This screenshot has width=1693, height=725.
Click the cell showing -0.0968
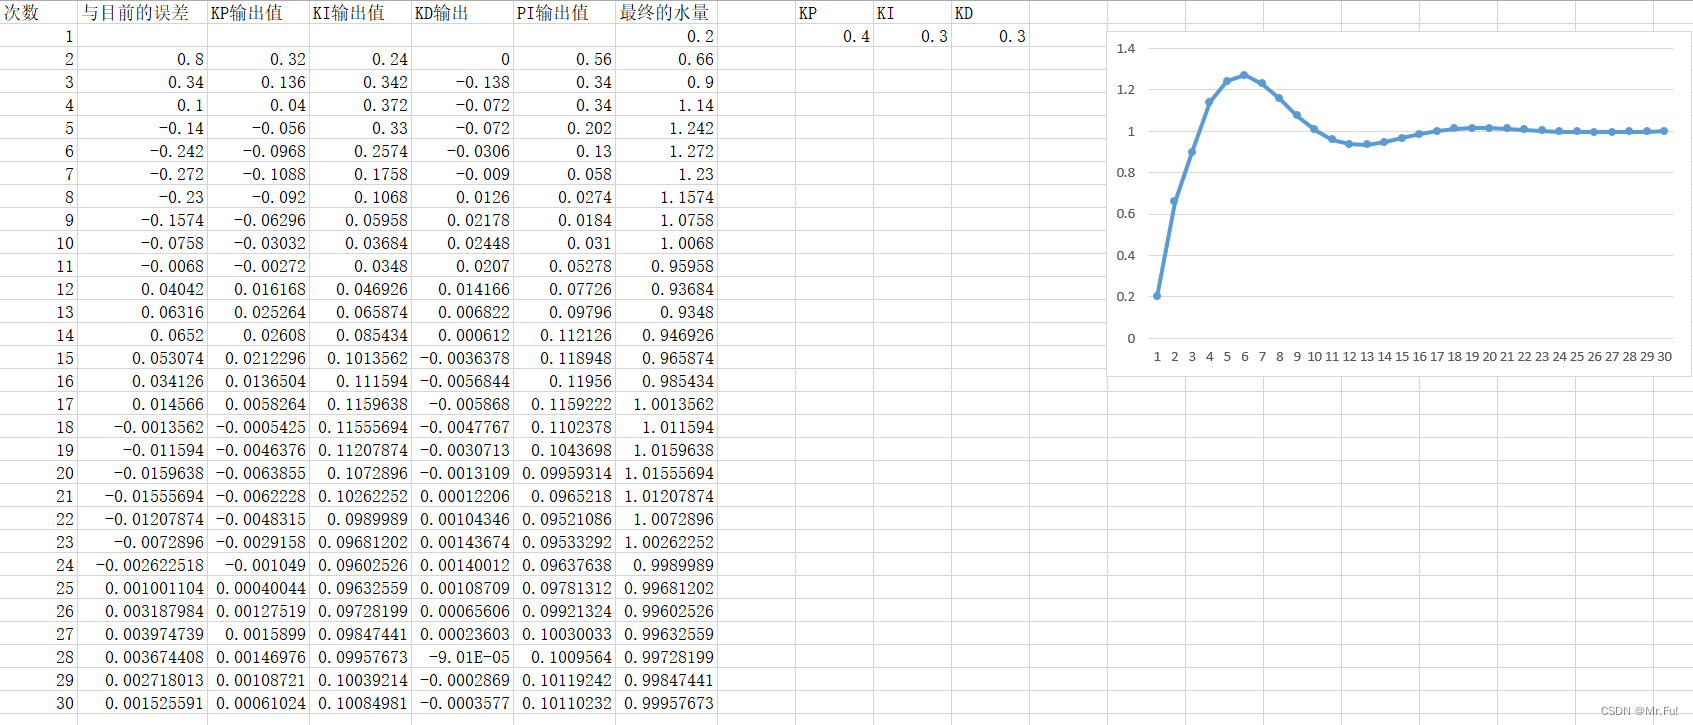(x=258, y=151)
